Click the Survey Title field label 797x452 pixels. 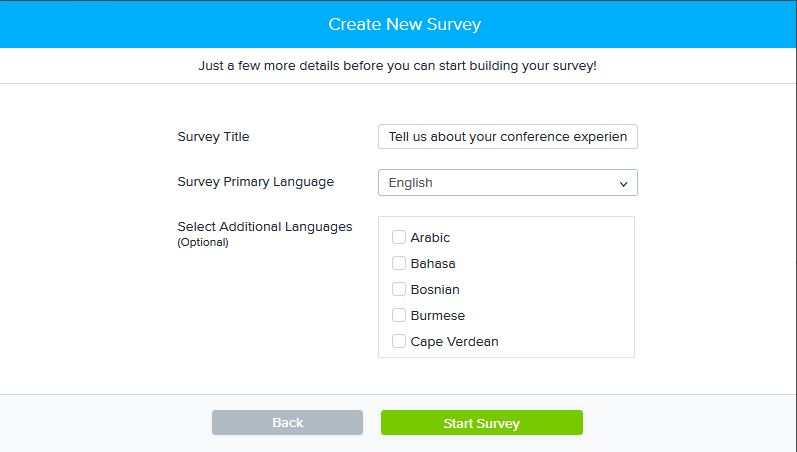213,137
